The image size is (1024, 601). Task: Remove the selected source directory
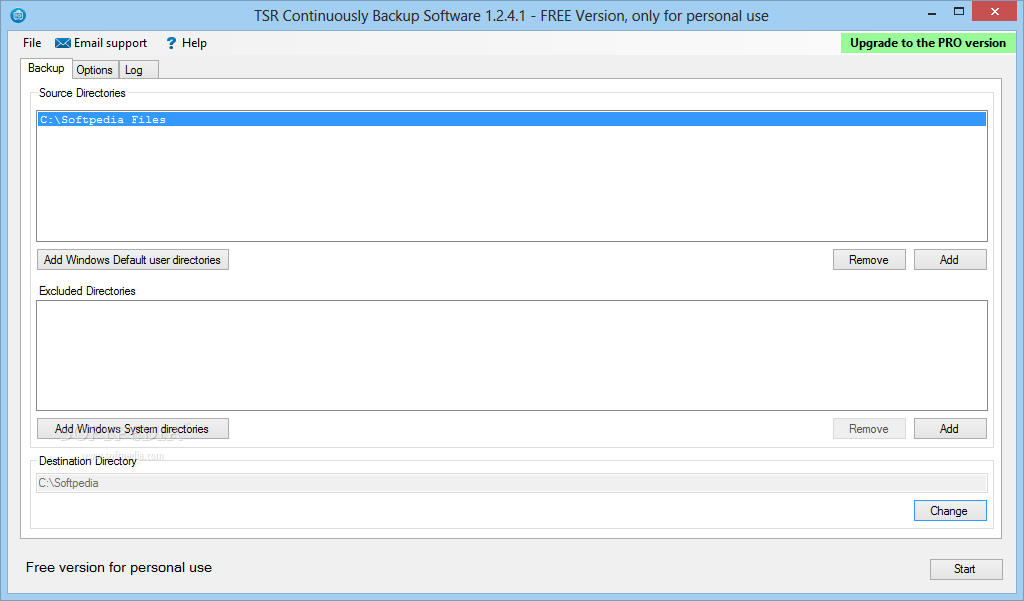click(869, 259)
